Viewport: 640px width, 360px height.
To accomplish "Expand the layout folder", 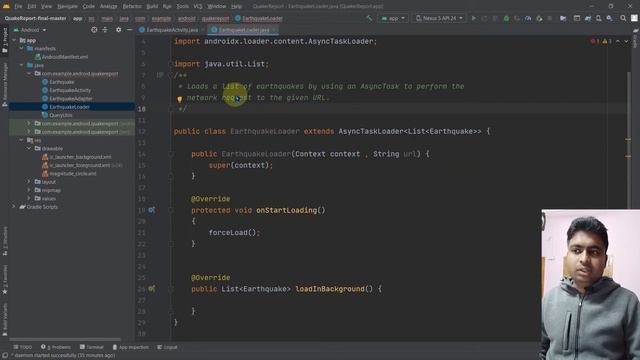I will tap(29, 182).
